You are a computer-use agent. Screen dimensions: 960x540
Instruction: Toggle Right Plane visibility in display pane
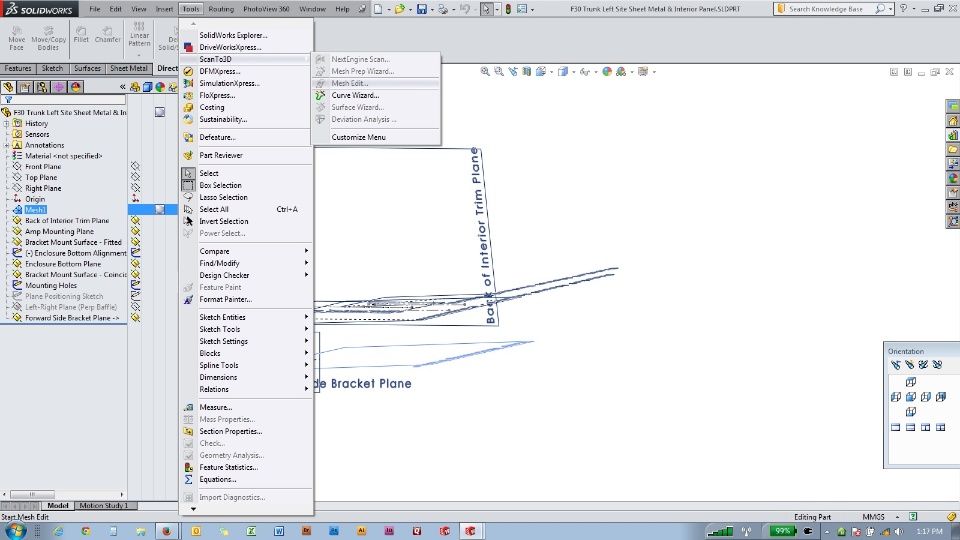click(135, 188)
